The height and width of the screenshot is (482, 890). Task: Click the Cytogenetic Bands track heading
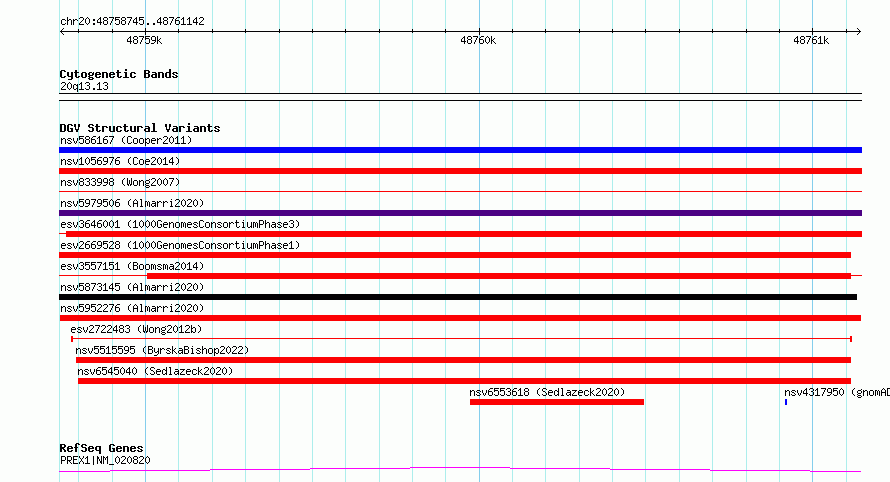(x=119, y=74)
